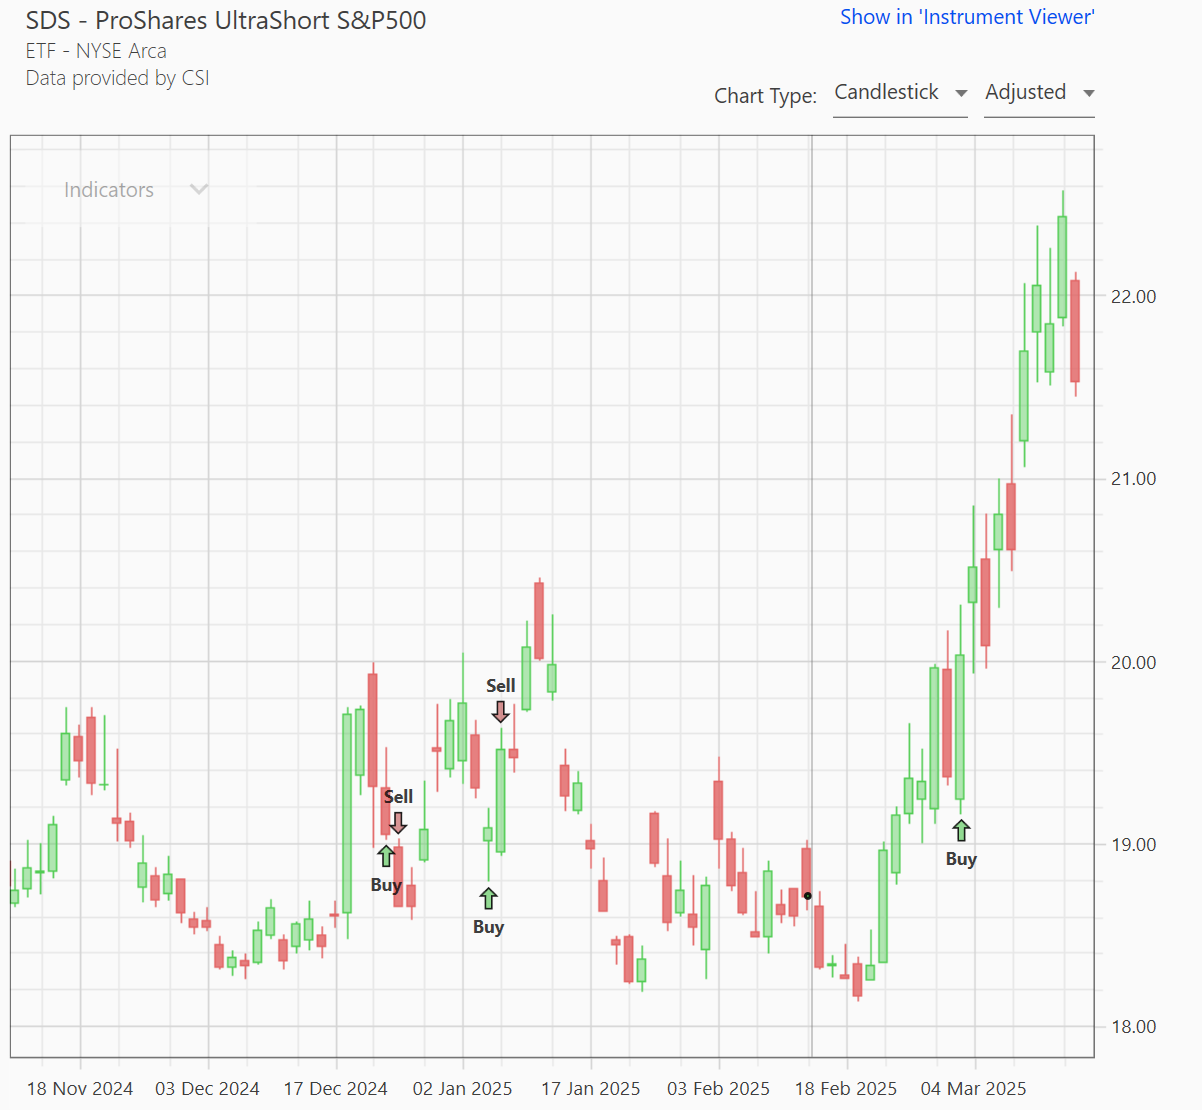
Task: Open the Show in 'Instrument Viewer' link
Action: point(966,17)
